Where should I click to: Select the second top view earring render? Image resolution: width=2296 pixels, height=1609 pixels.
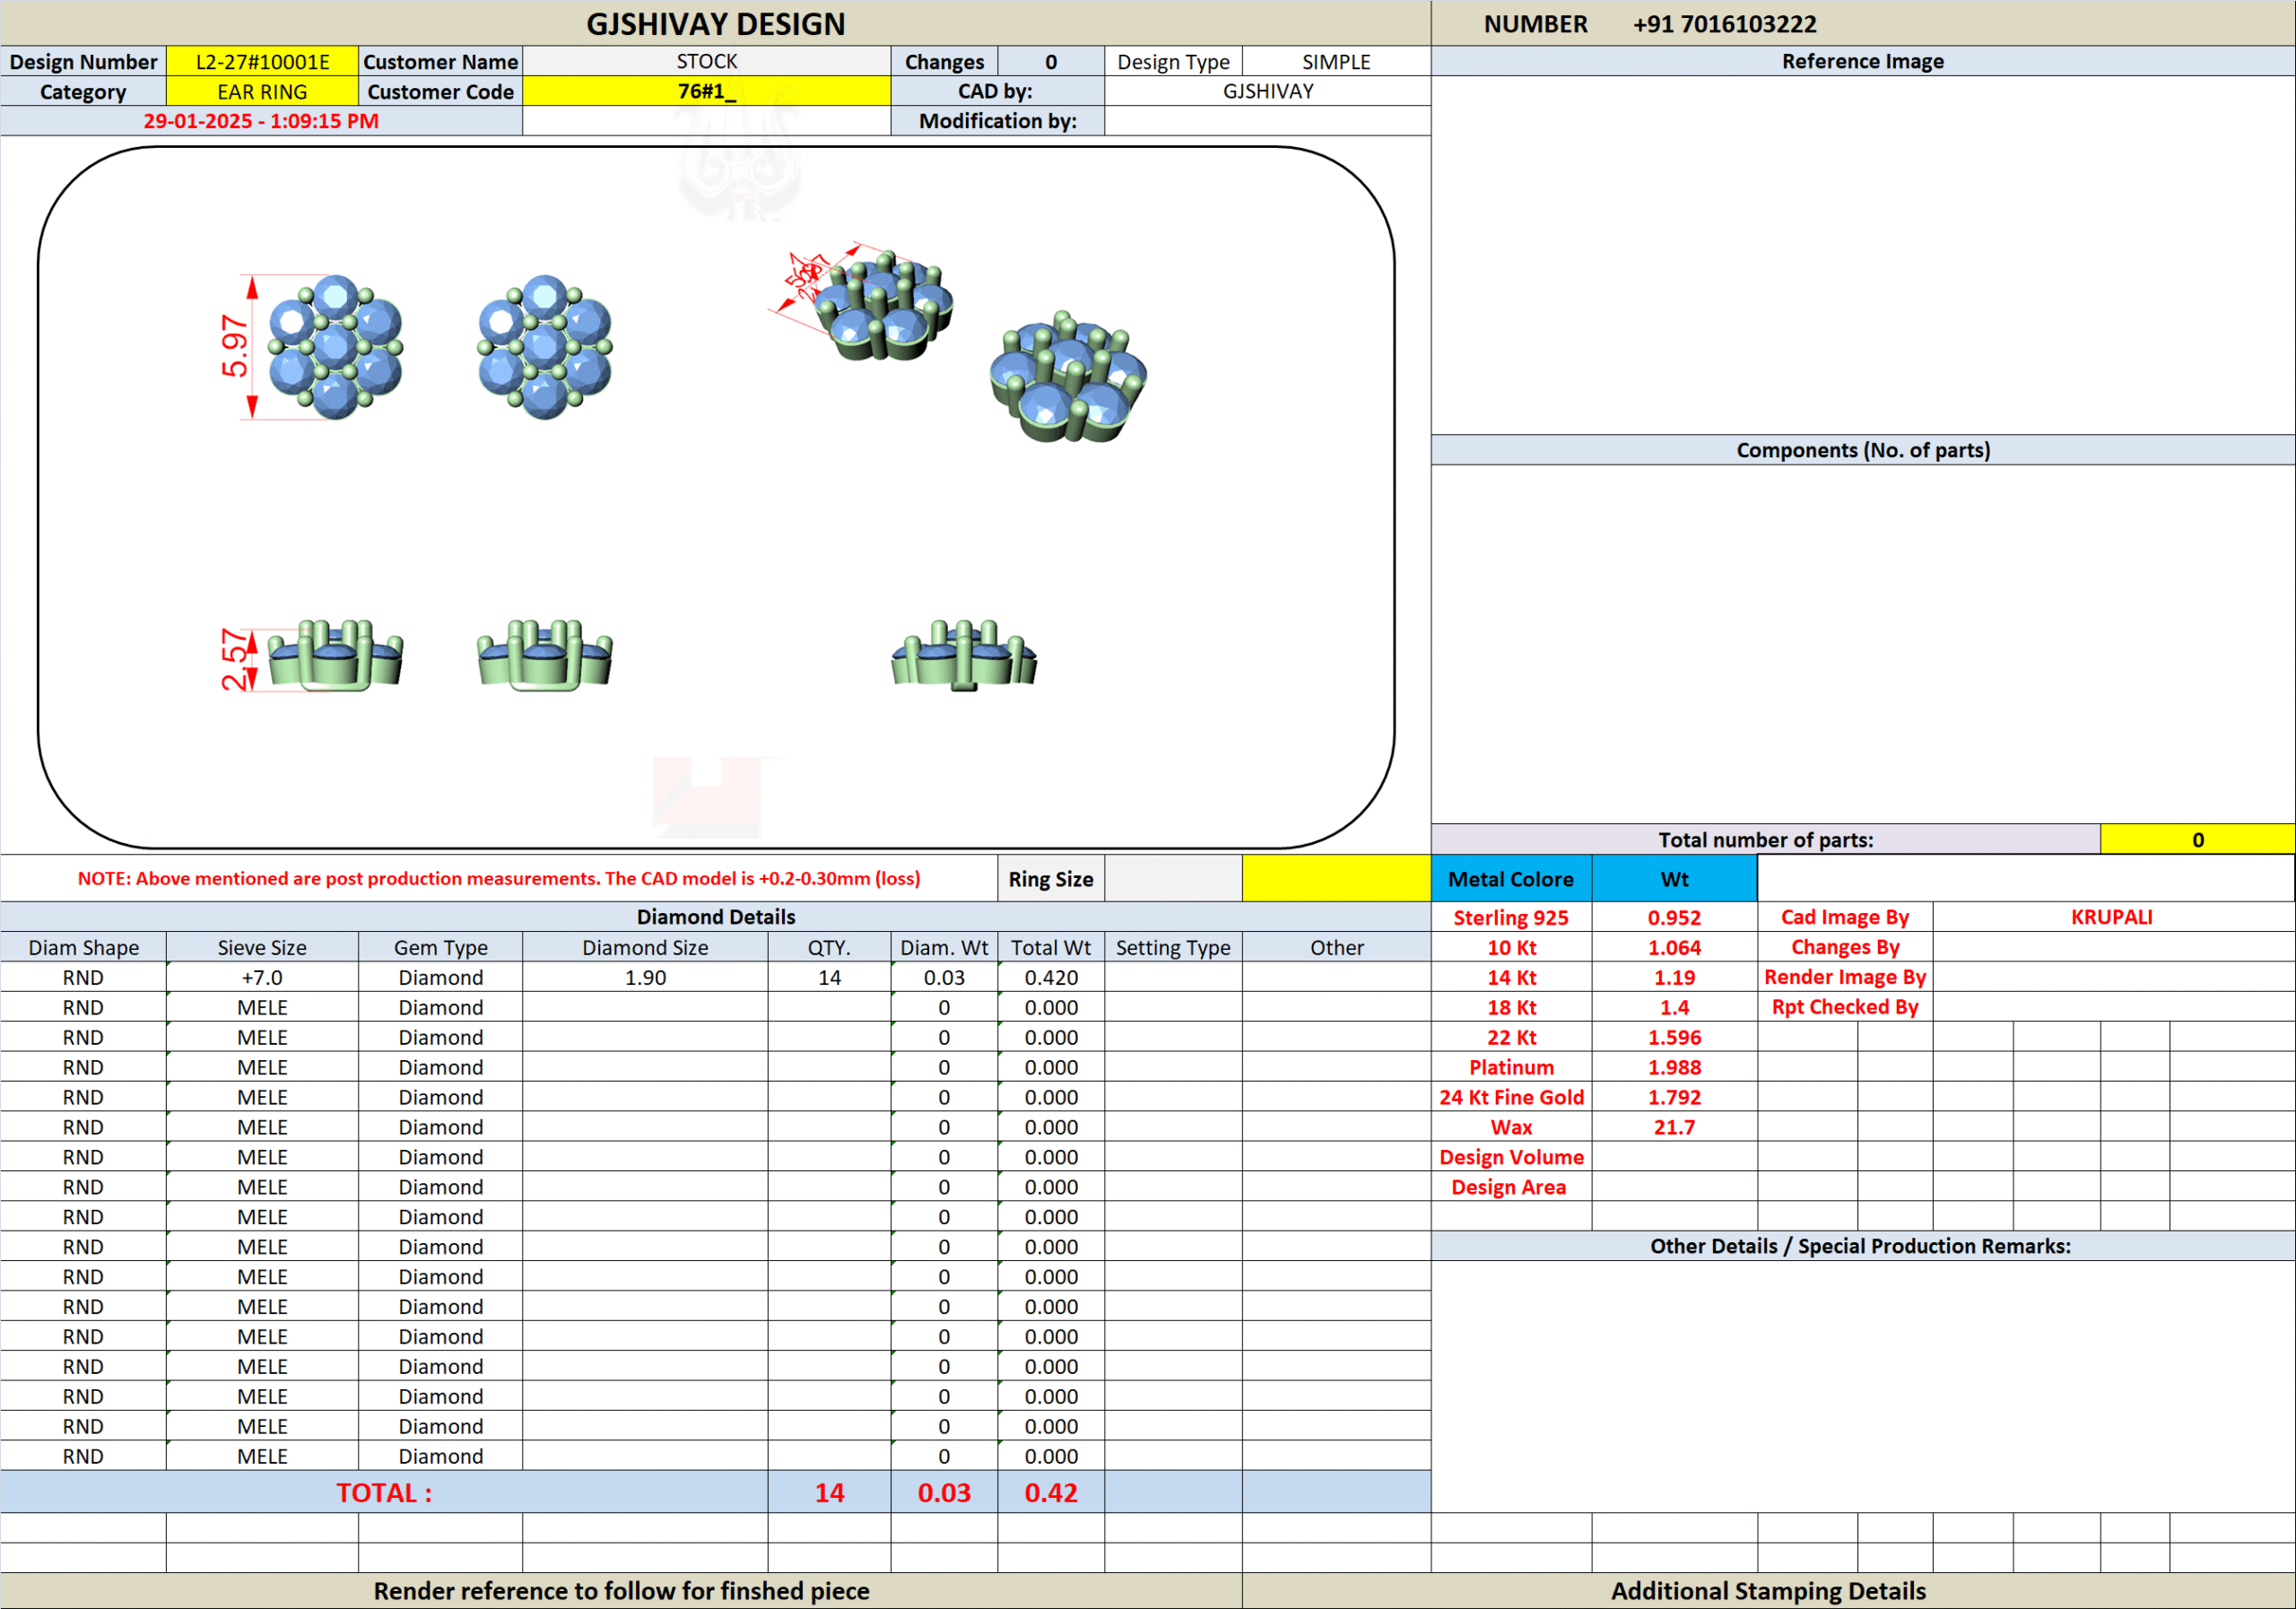click(x=545, y=347)
